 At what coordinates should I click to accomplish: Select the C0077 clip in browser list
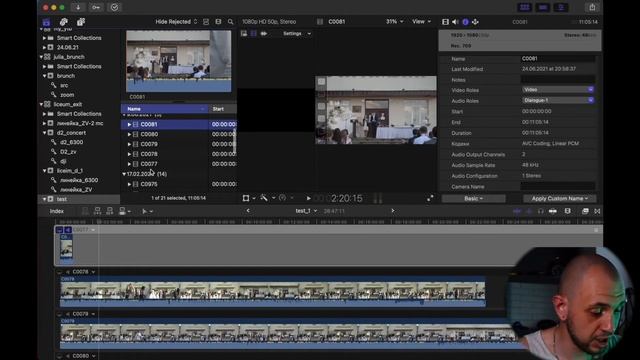click(149, 164)
